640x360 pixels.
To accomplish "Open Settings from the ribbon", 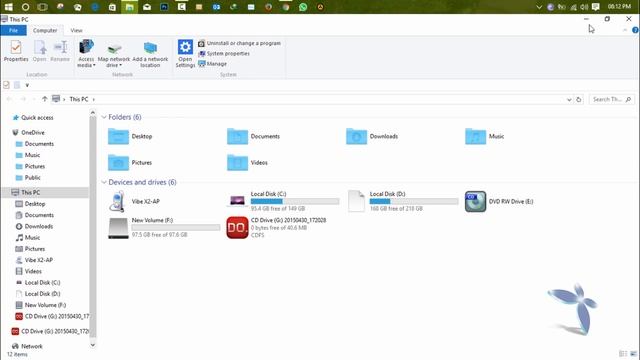I will tap(185, 53).
